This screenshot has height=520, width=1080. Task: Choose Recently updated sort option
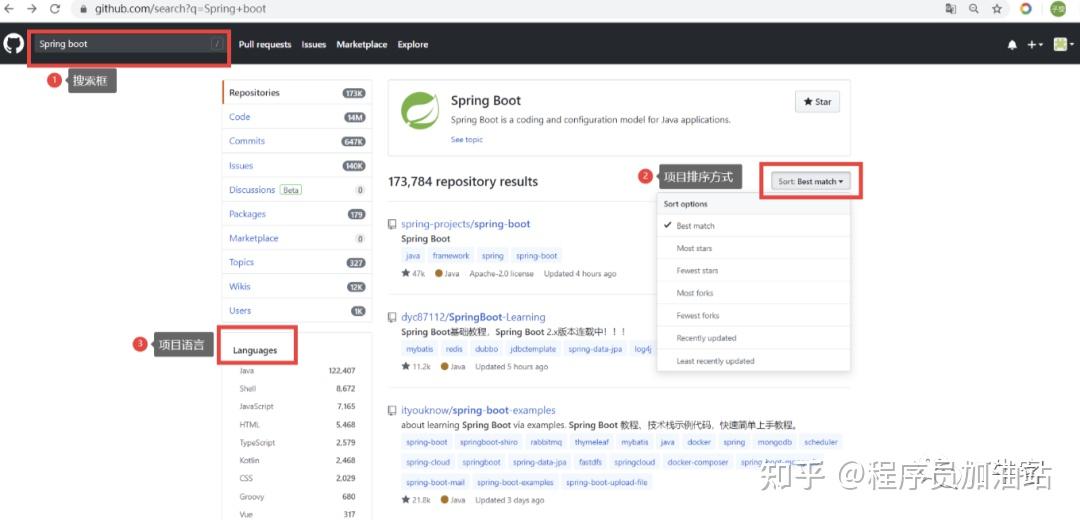coord(754,338)
